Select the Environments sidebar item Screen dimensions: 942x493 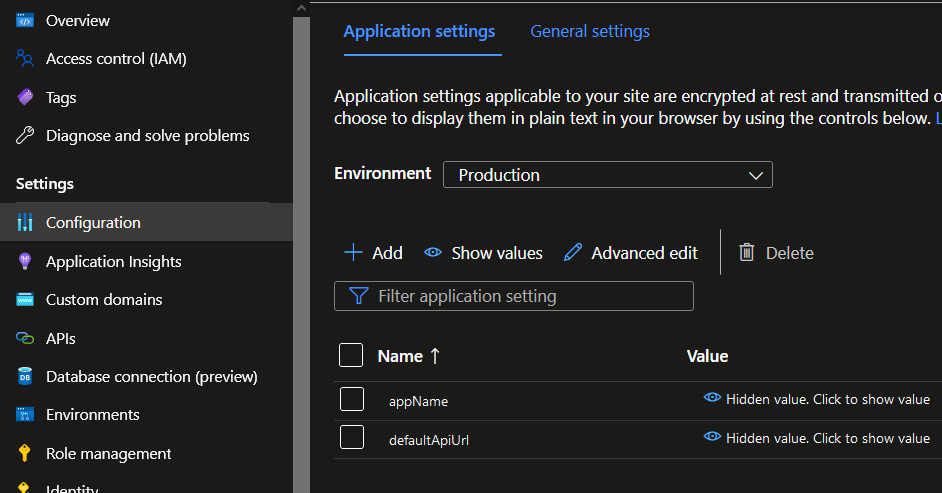click(92, 415)
